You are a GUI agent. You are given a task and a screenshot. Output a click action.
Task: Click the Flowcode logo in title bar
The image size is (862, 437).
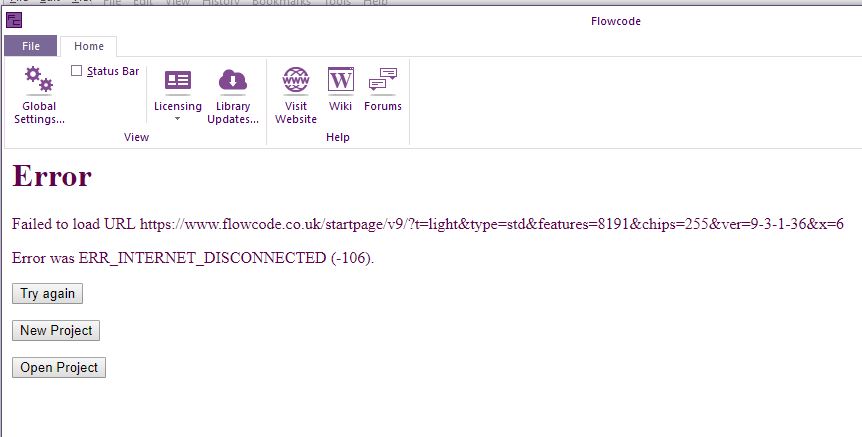tap(14, 21)
